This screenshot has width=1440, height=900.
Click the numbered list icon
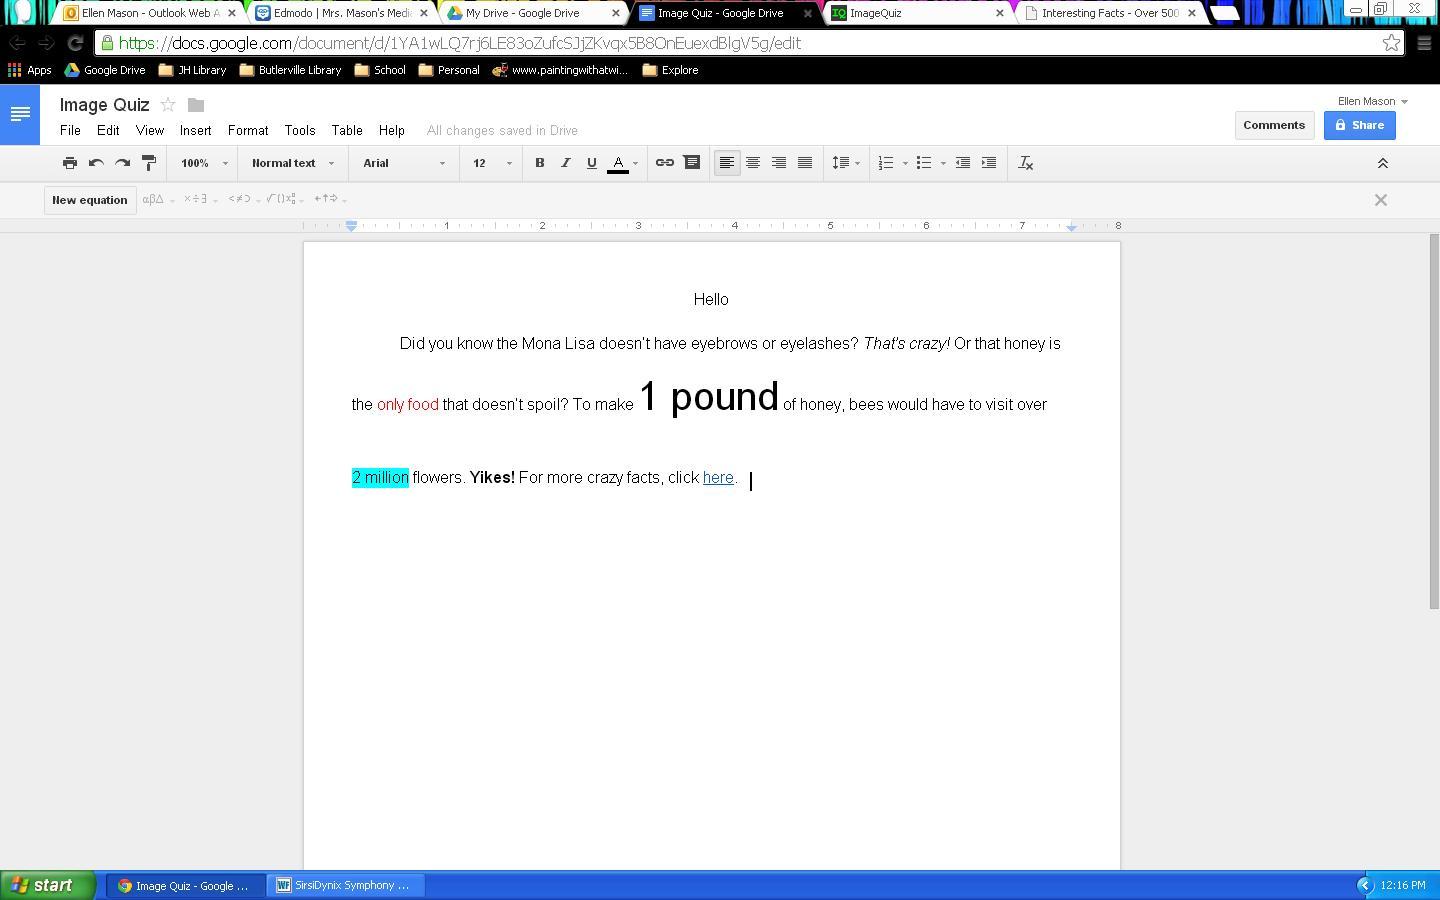point(886,163)
